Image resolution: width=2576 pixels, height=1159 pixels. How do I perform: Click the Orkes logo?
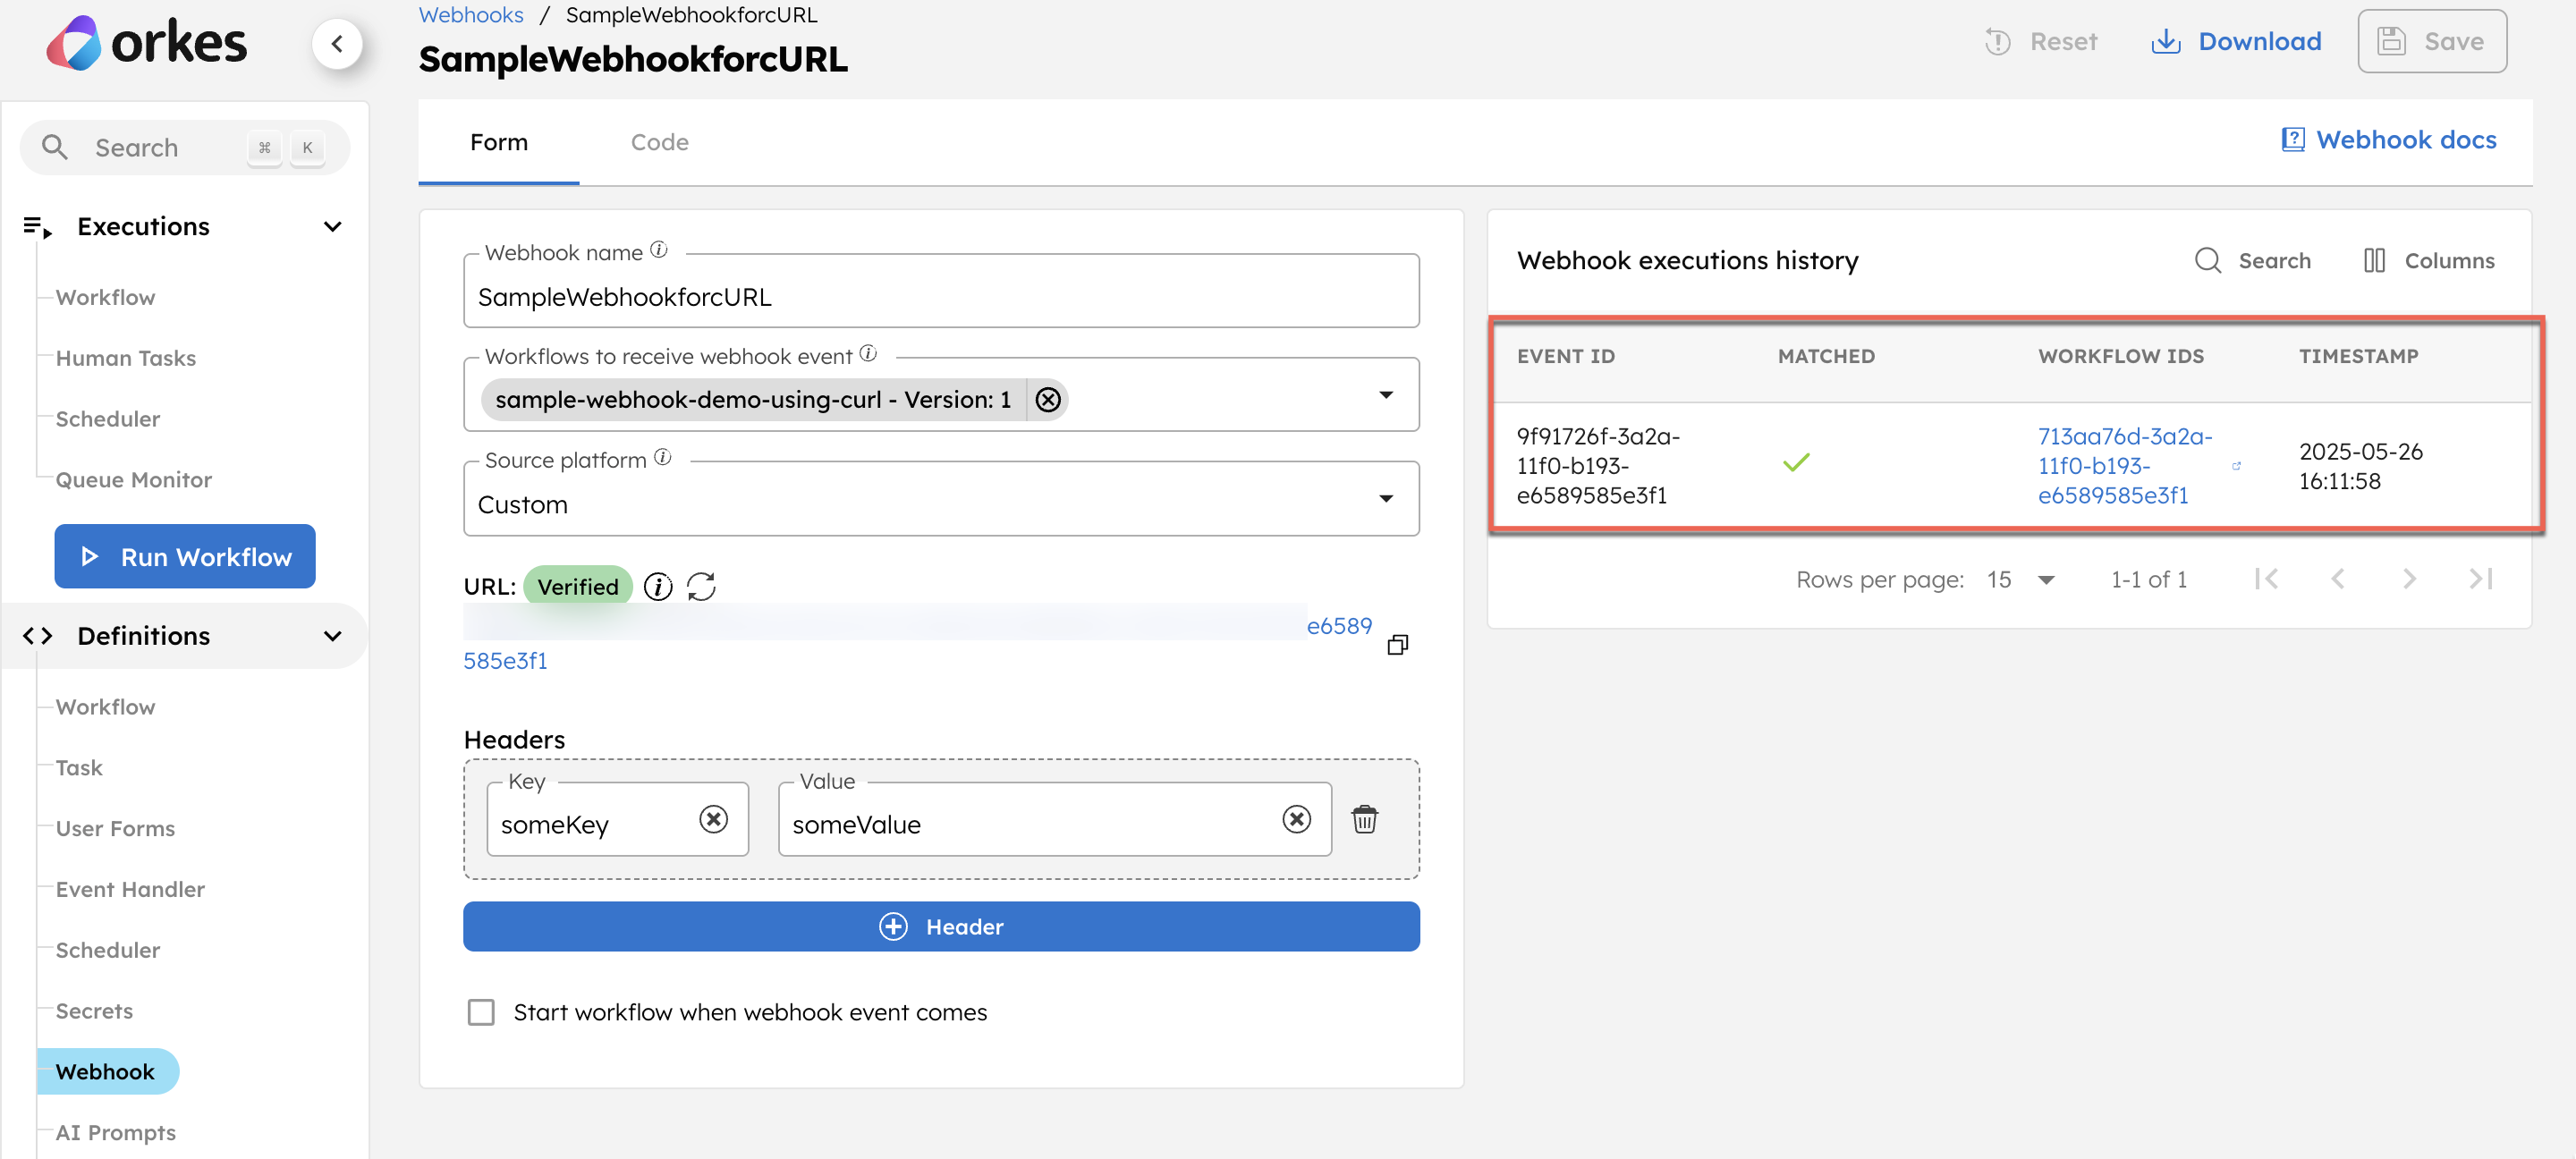(x=146, y=42)
